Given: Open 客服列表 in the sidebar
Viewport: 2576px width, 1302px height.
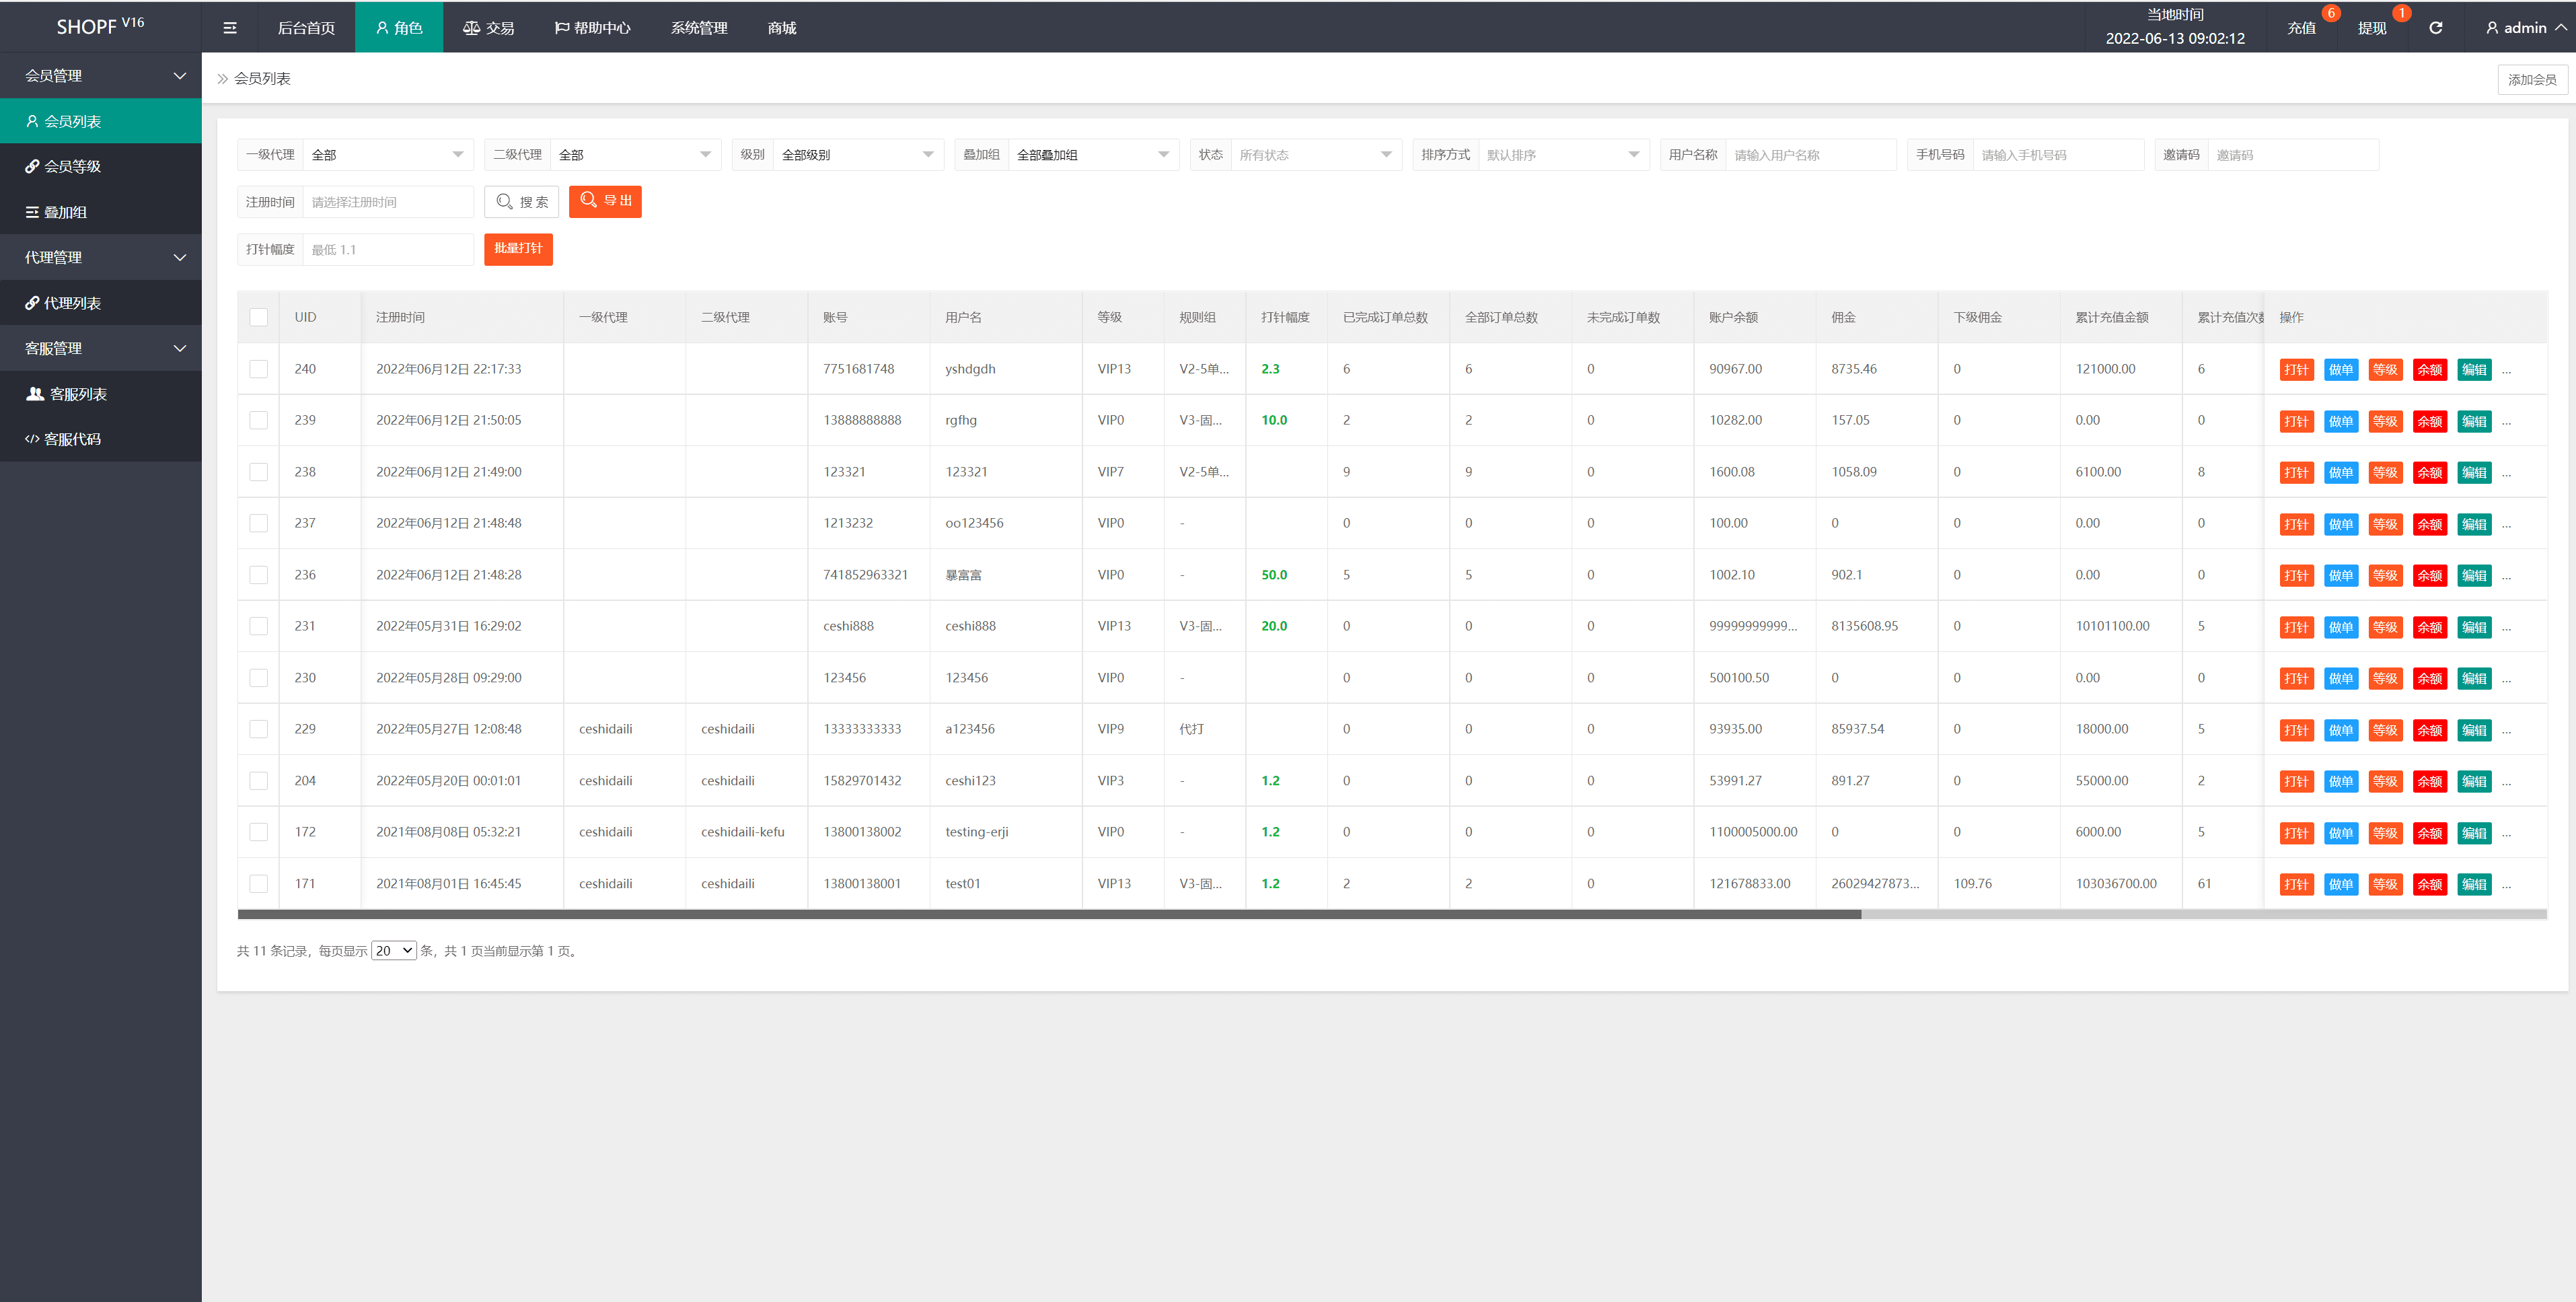Looking at the screenshot, I should point(78,394).
